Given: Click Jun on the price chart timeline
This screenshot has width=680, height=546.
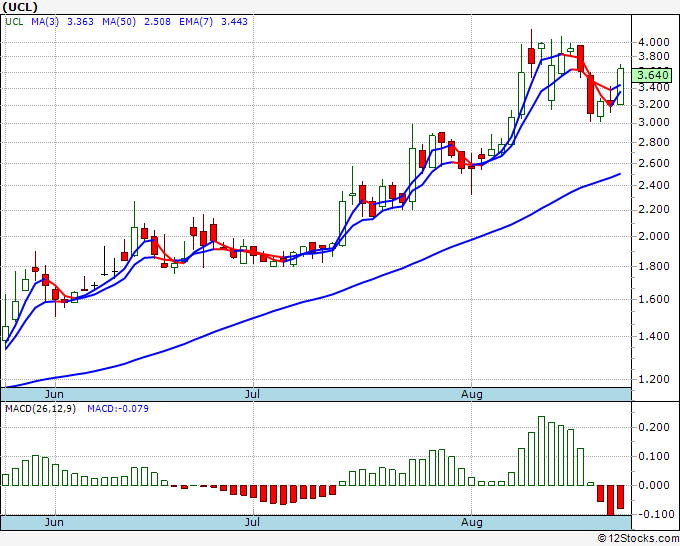Looking at the screenshot, I should click(54, 394).
